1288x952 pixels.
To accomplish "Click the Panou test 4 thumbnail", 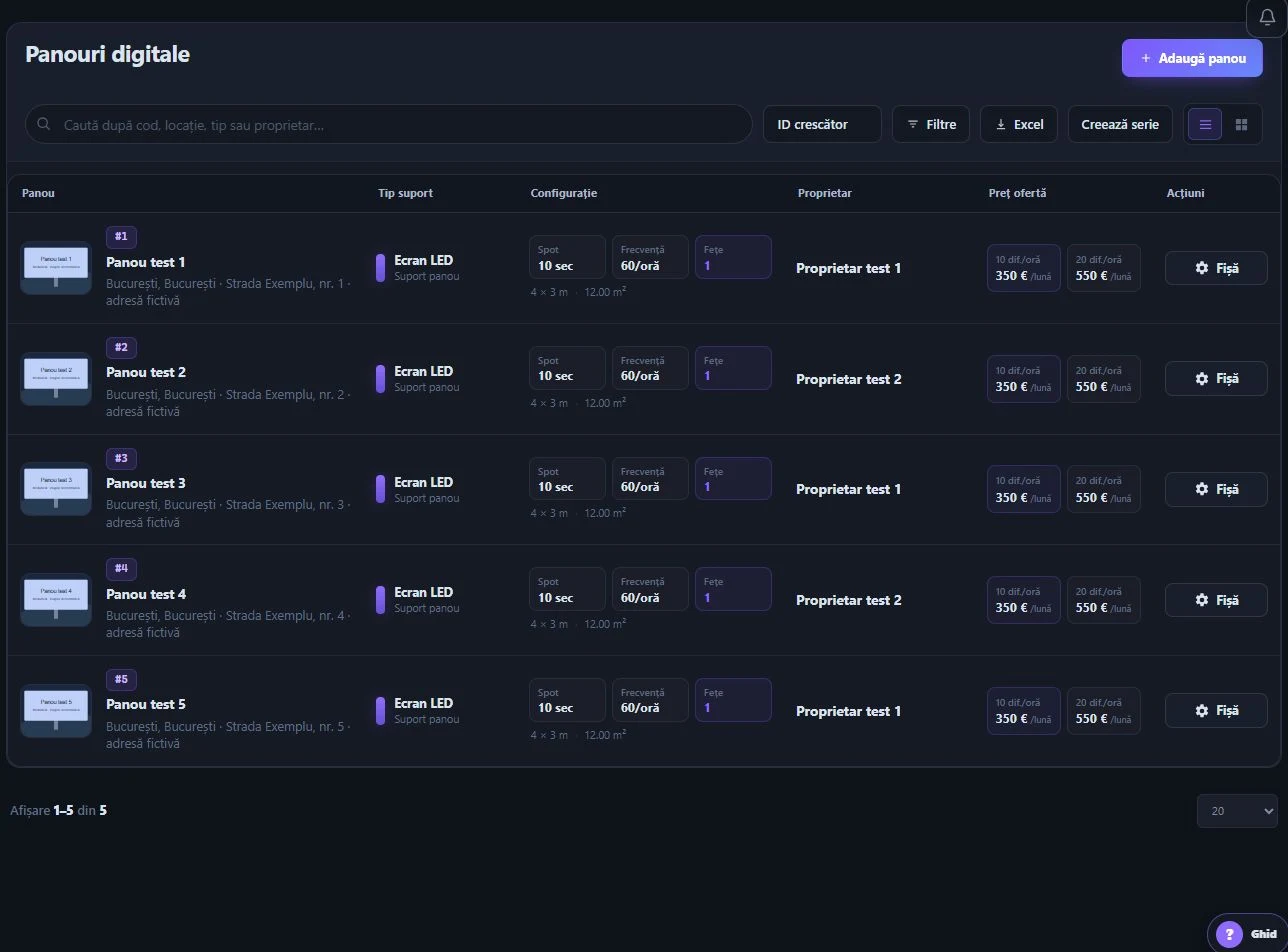I will click(x=56, y=600).
